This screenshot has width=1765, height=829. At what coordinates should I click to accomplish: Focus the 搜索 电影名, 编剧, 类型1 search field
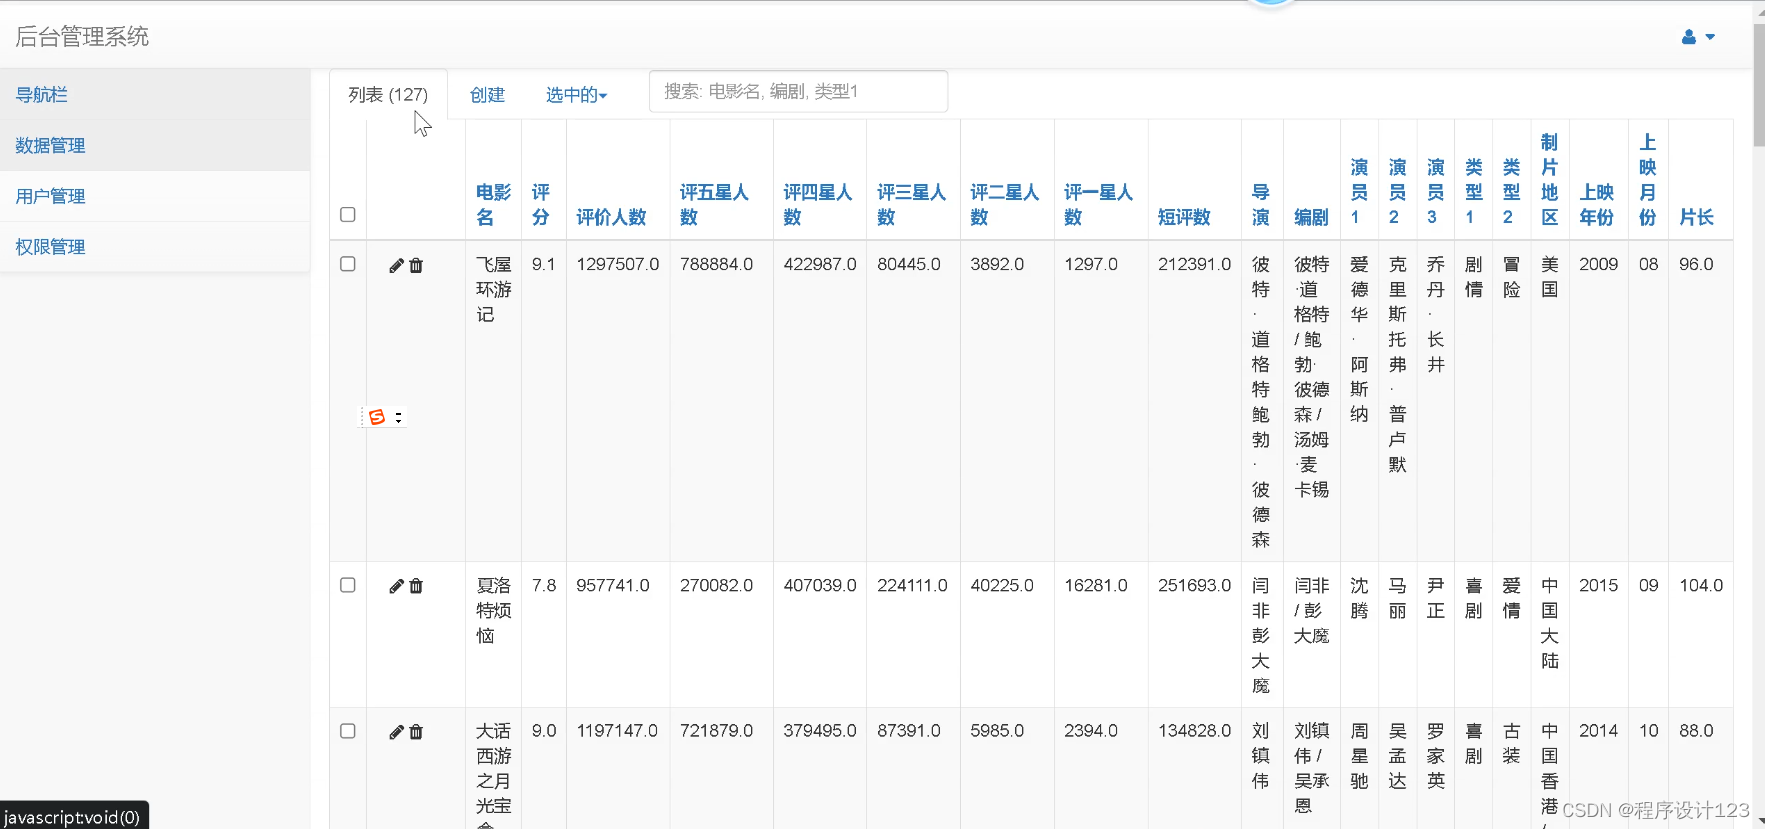coord(798,92)
